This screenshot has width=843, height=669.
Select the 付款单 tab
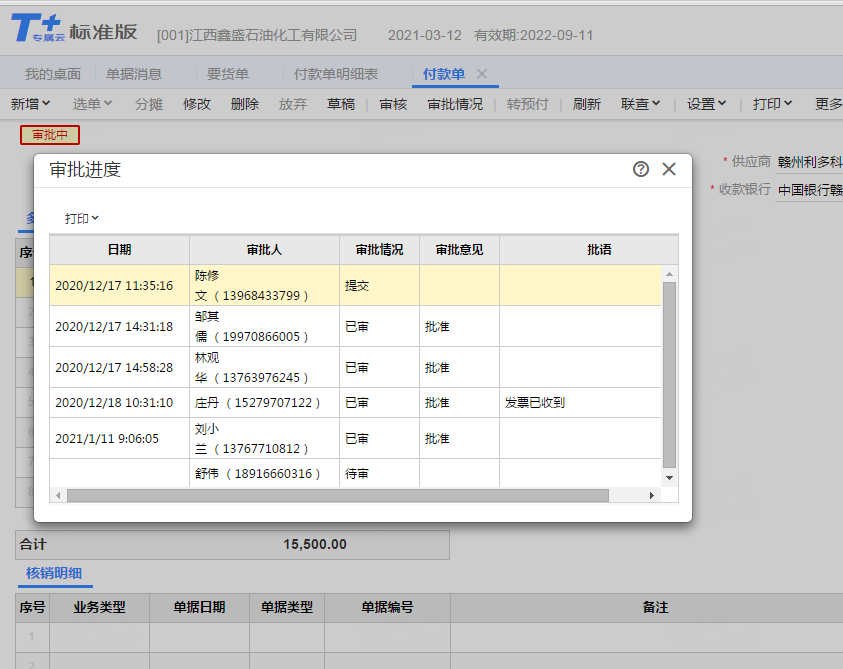click(x=444, y=74)
